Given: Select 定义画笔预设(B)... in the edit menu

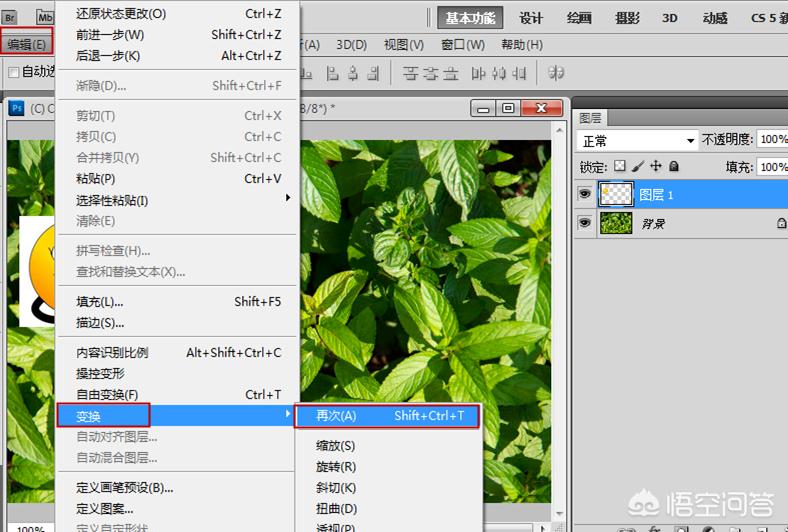Looking at the screenshot, I should pos(178,487).
